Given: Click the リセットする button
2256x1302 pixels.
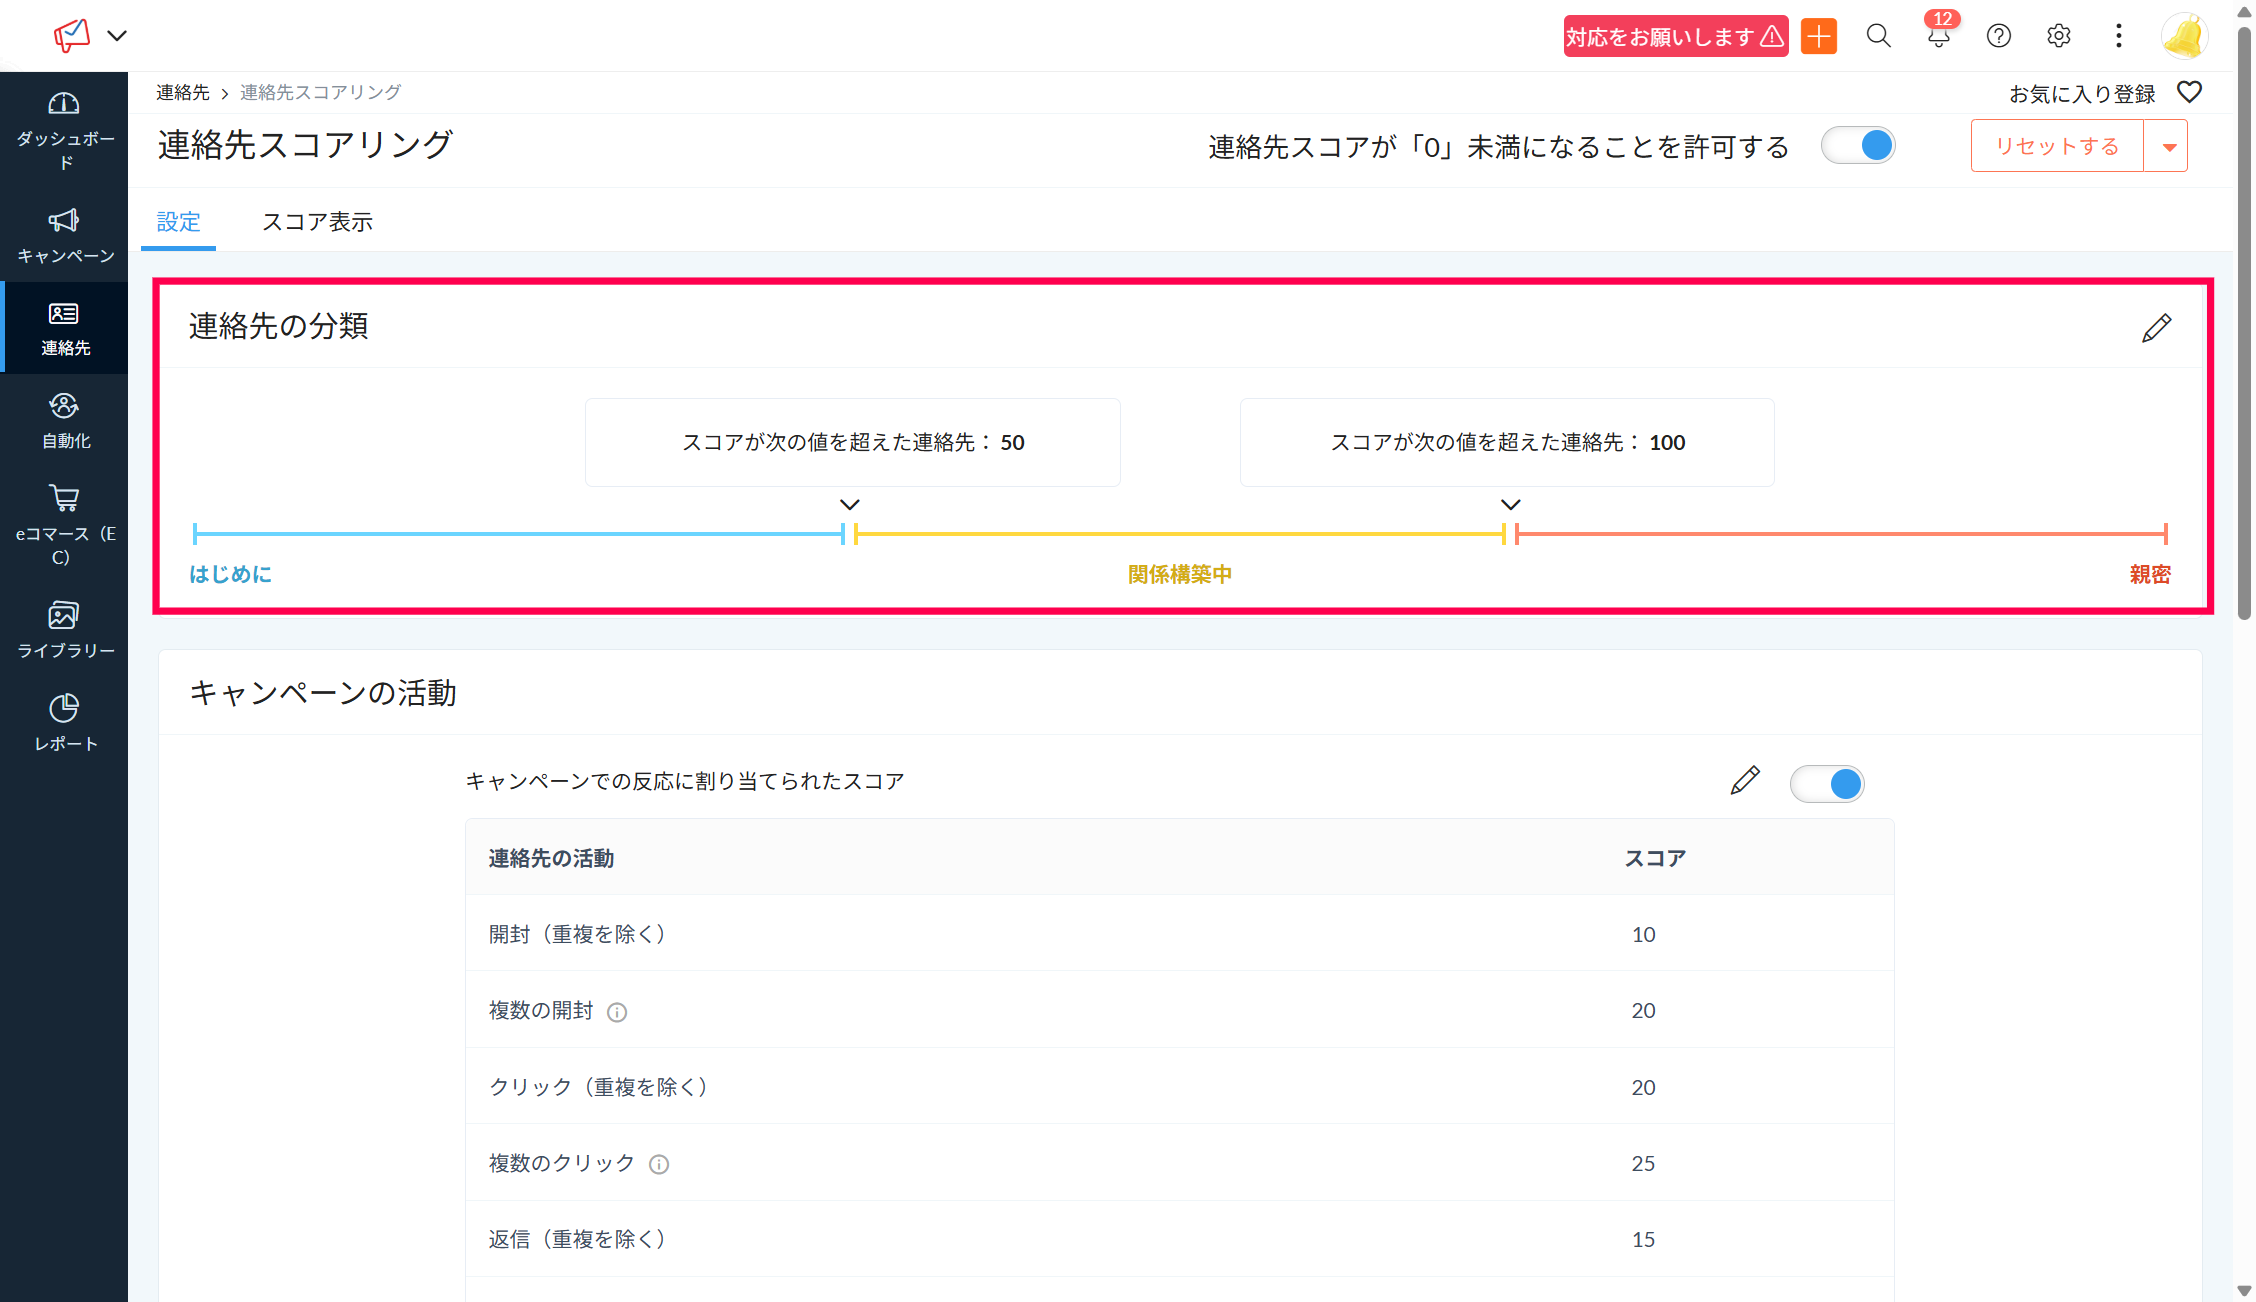Looking at the screenshot, I should (2056, 147).
